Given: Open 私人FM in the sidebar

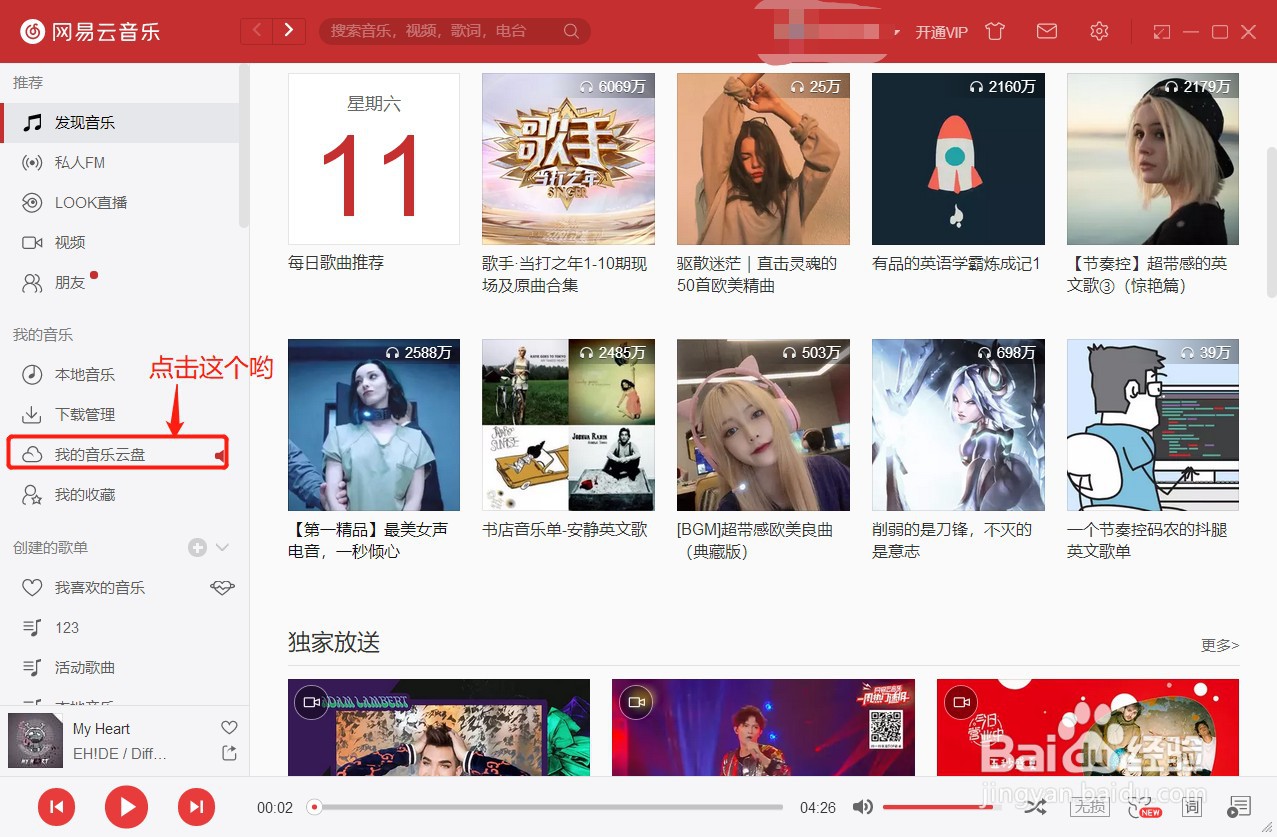Looking at the screenshot, I should 120,162.
